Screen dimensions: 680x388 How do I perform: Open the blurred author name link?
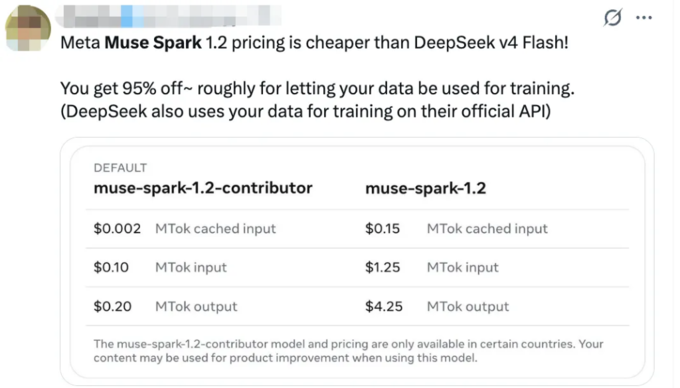167,16
